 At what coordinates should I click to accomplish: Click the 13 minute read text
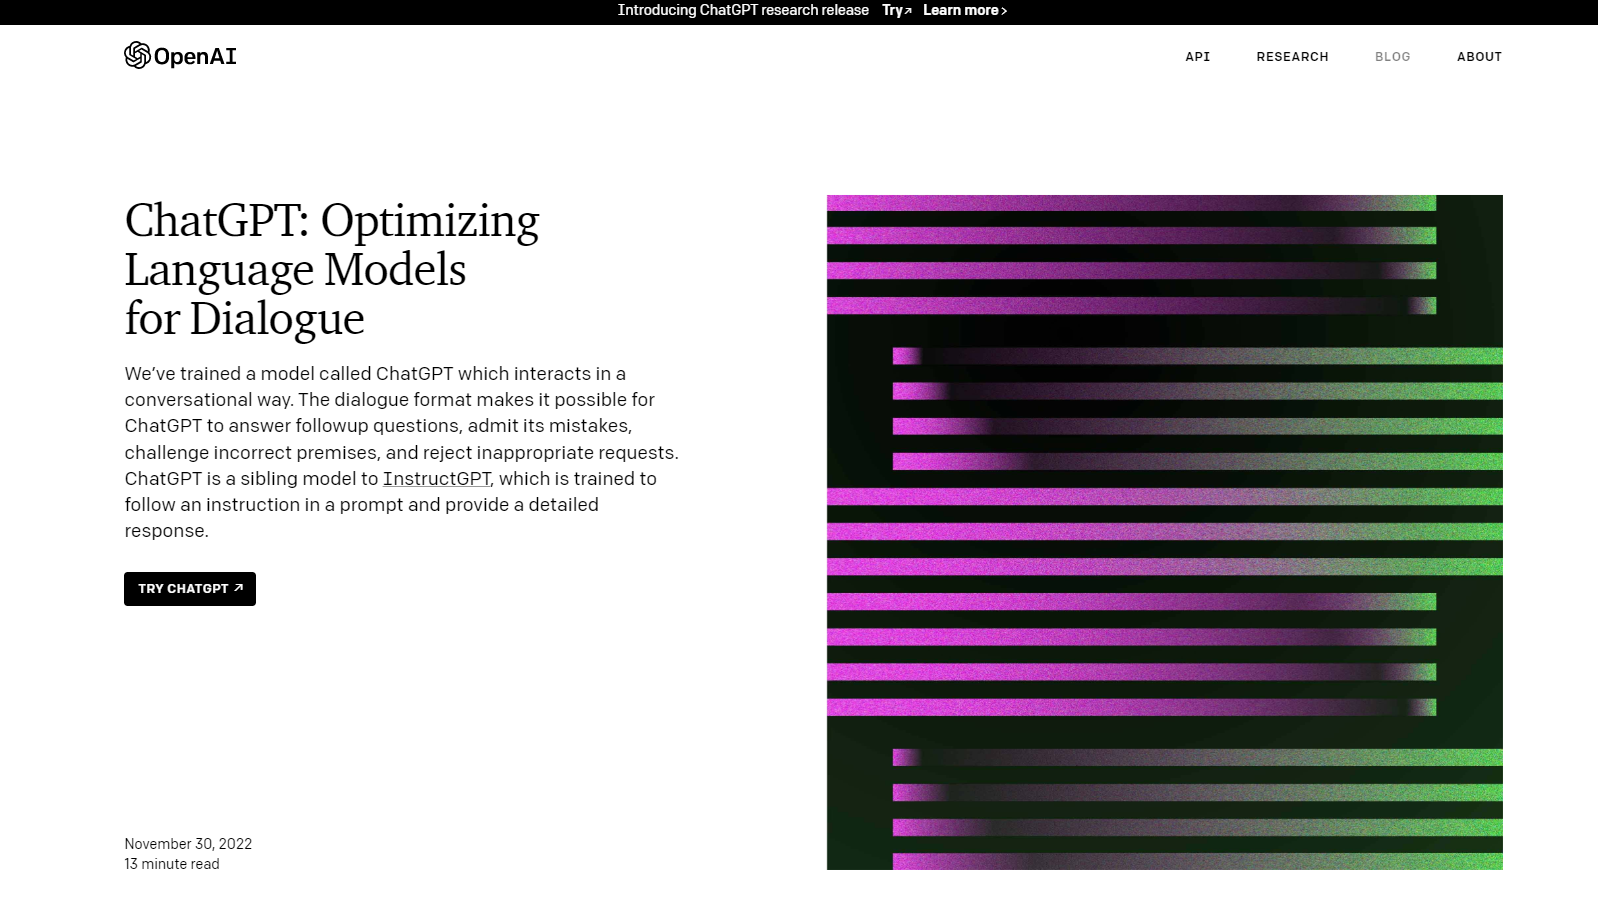point(172,864)
